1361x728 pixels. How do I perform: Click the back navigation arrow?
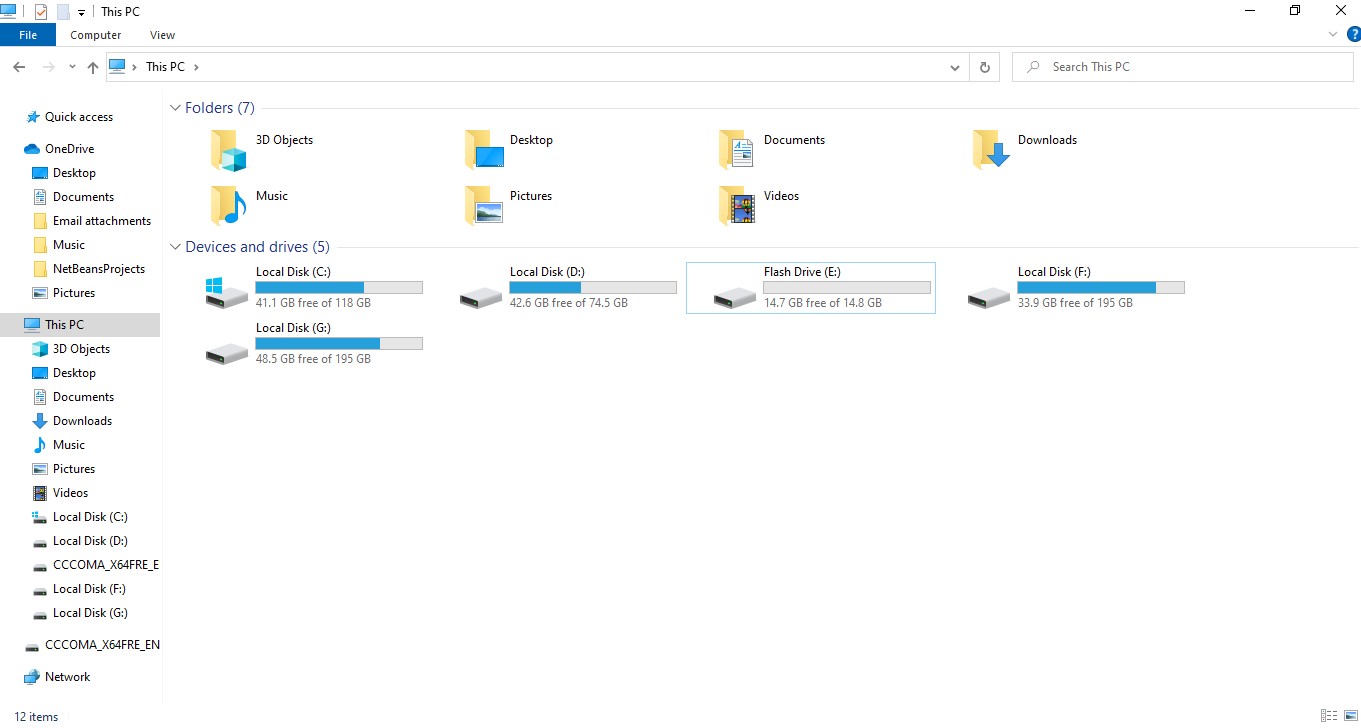[19, 66]
